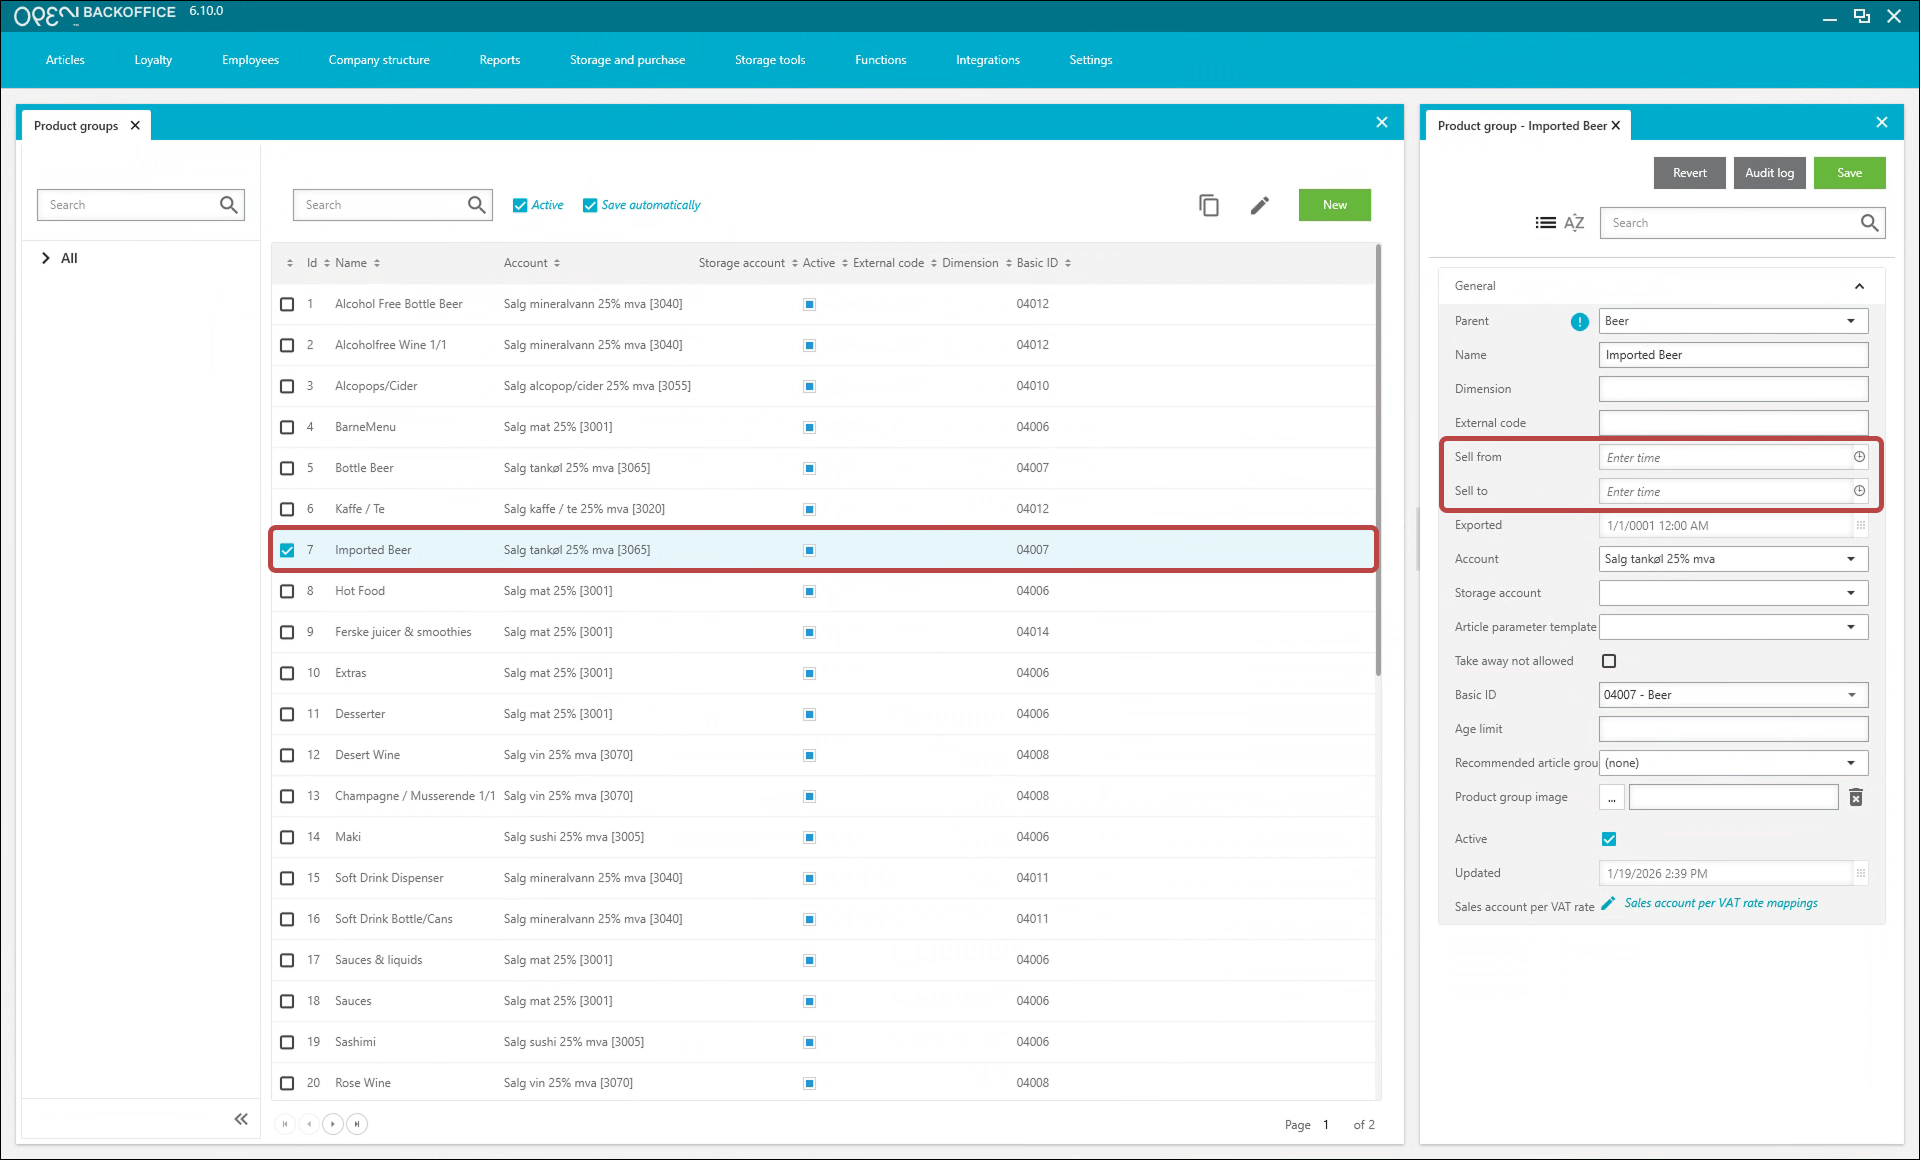
Task: Select the Alcopops/Cider row checkbox
Action: point(287,386)
